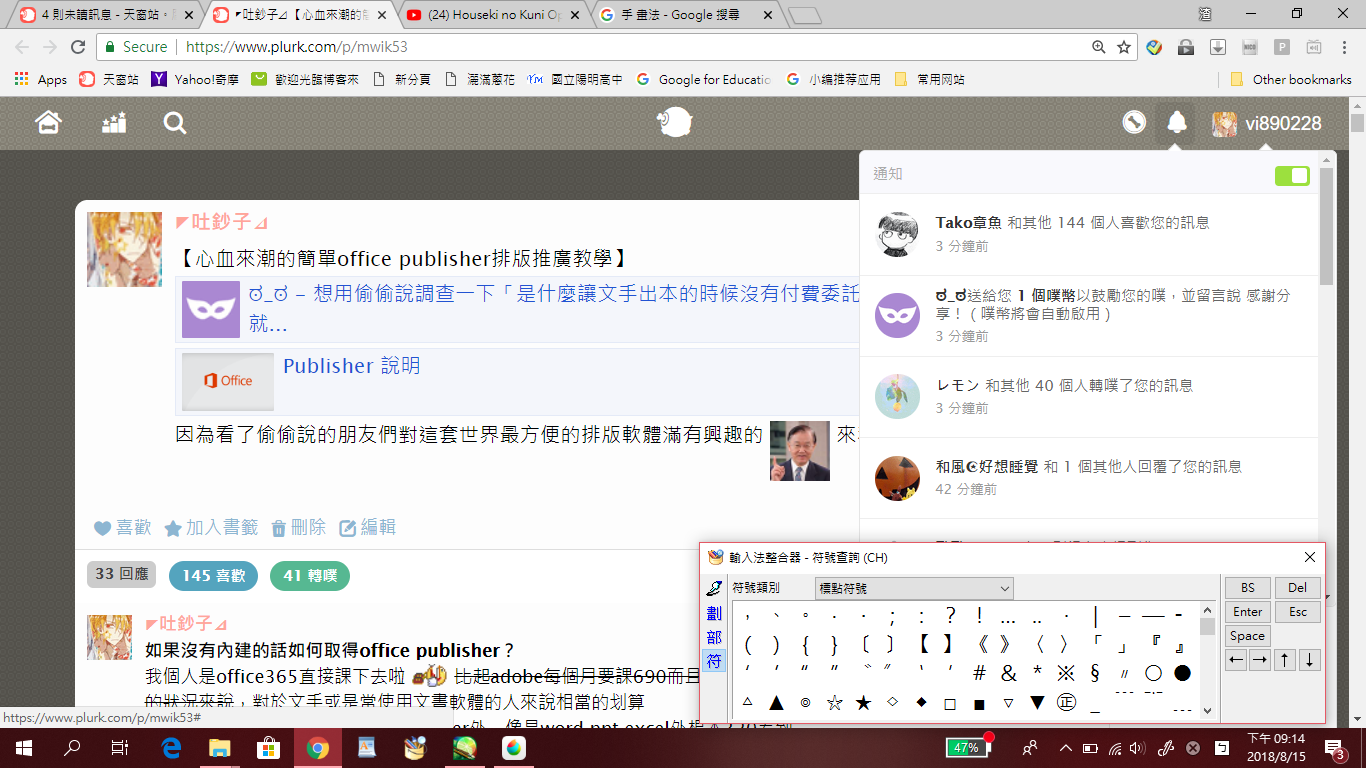Click the Plurk fish logo
This screenshot has height=768, width=1366.
(x=675, y=123)
